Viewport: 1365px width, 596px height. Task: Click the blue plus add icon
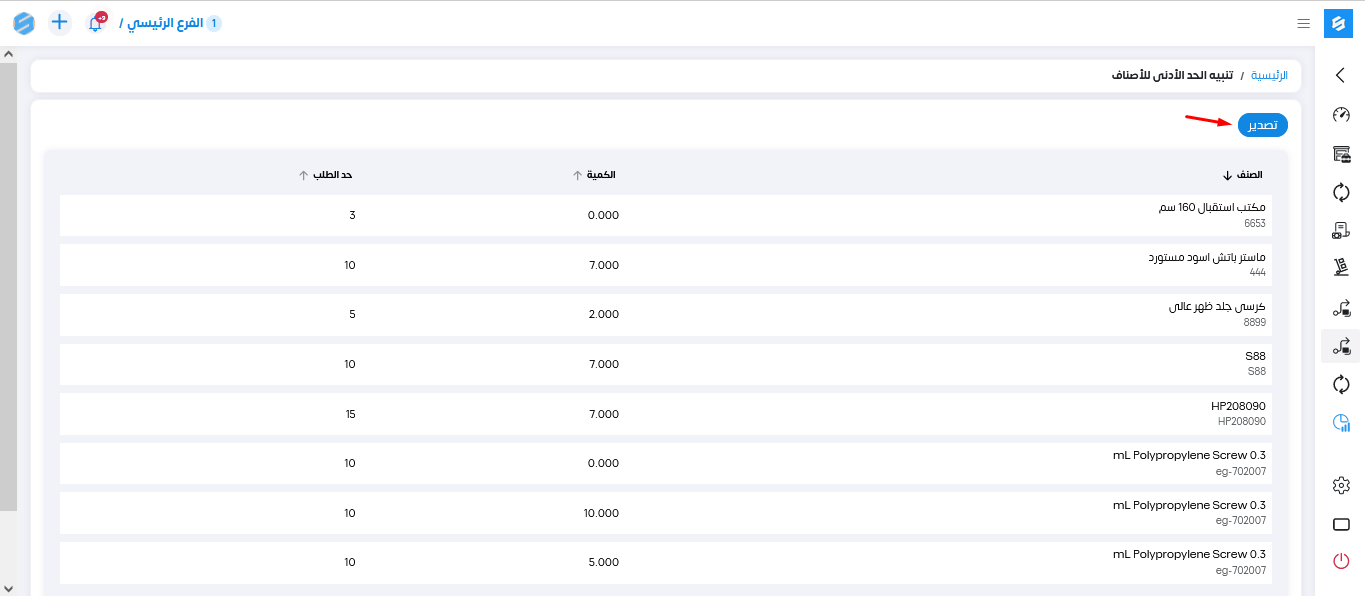point(60,22)
